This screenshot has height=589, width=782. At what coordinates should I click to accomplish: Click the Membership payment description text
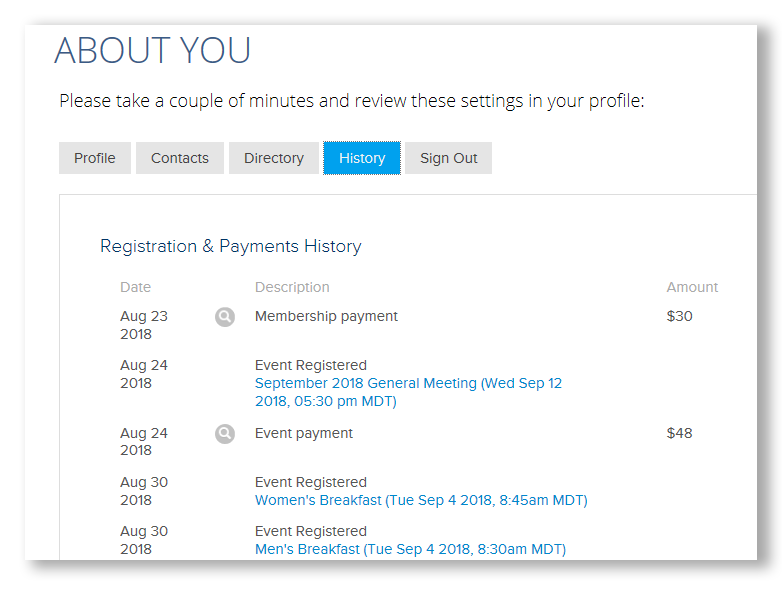[x=326, y=316]
